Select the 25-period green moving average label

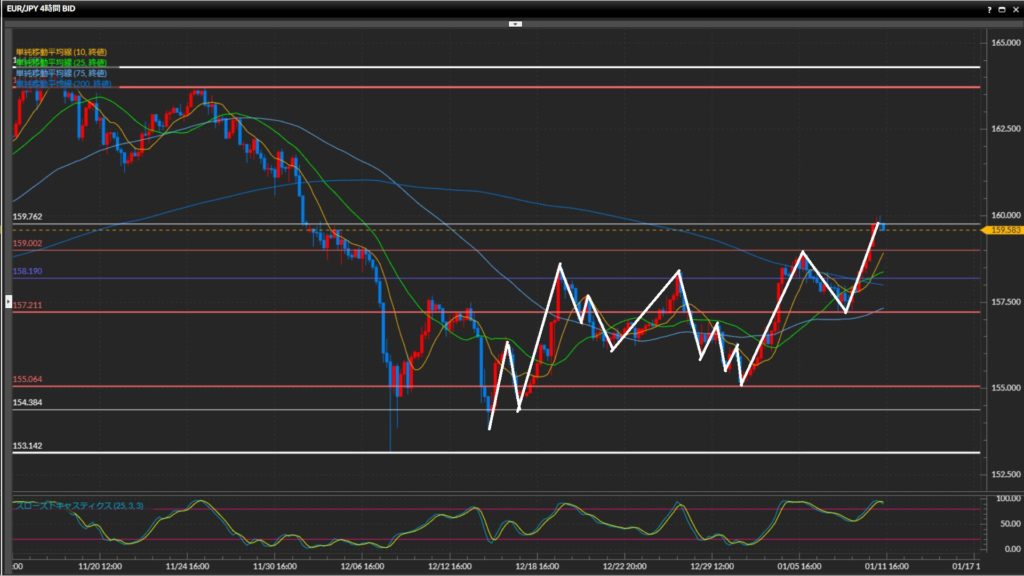61,62
